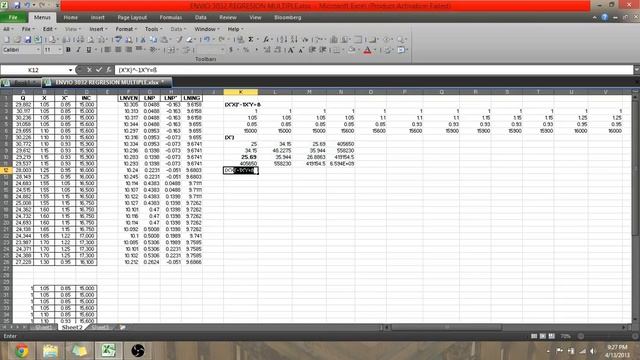
Task: Open File Explorer from the taskbar
Action: click(50, 351)
